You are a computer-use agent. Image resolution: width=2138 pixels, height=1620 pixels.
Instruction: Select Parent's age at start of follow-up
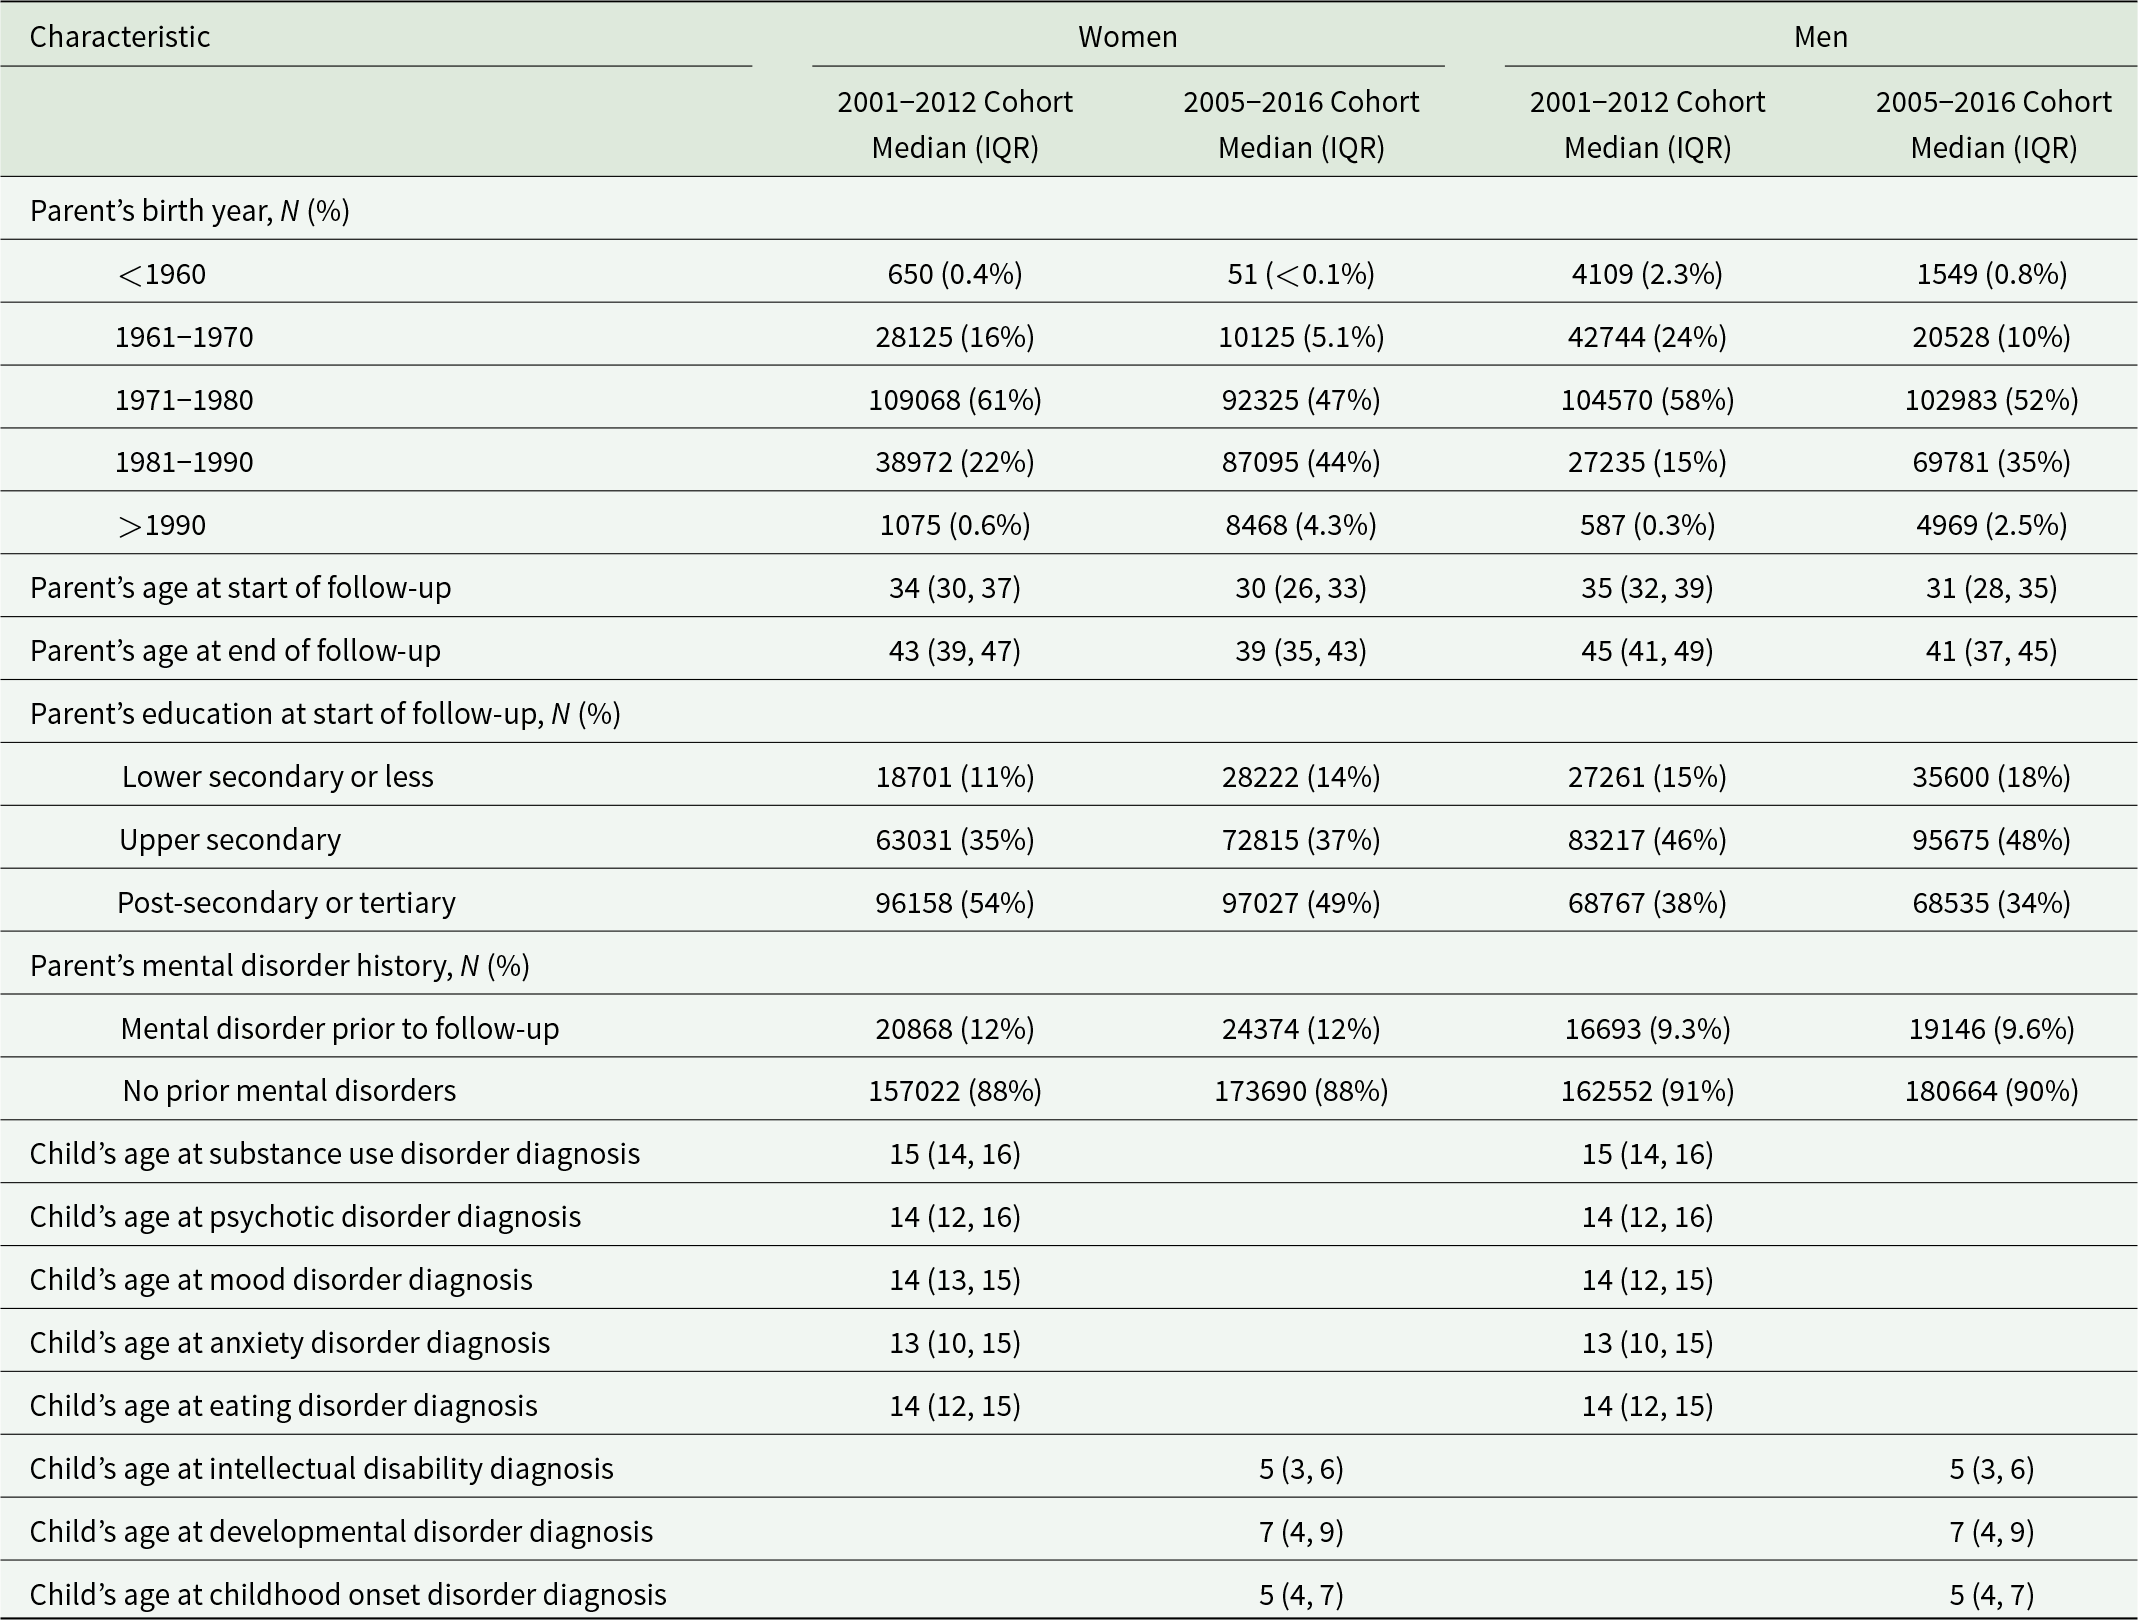coord(240,587)
